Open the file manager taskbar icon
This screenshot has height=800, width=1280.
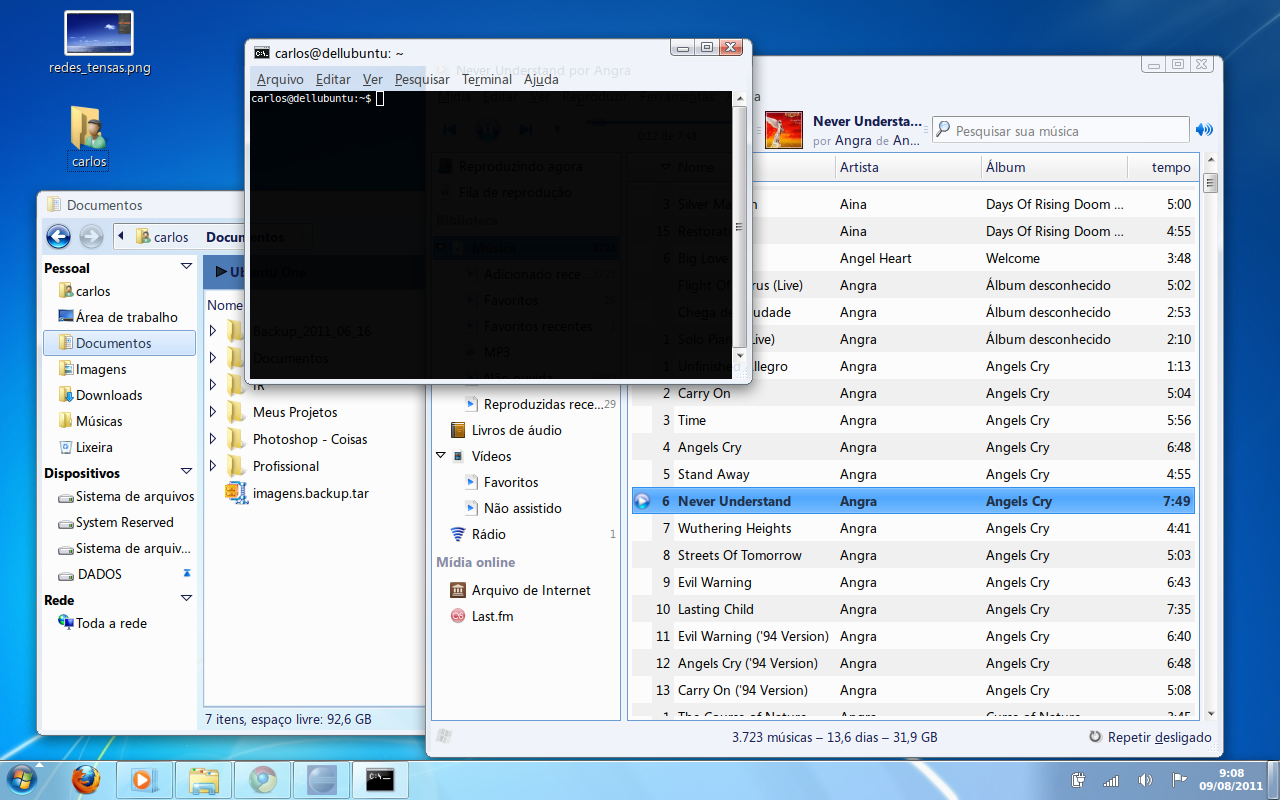click(204, 779)
